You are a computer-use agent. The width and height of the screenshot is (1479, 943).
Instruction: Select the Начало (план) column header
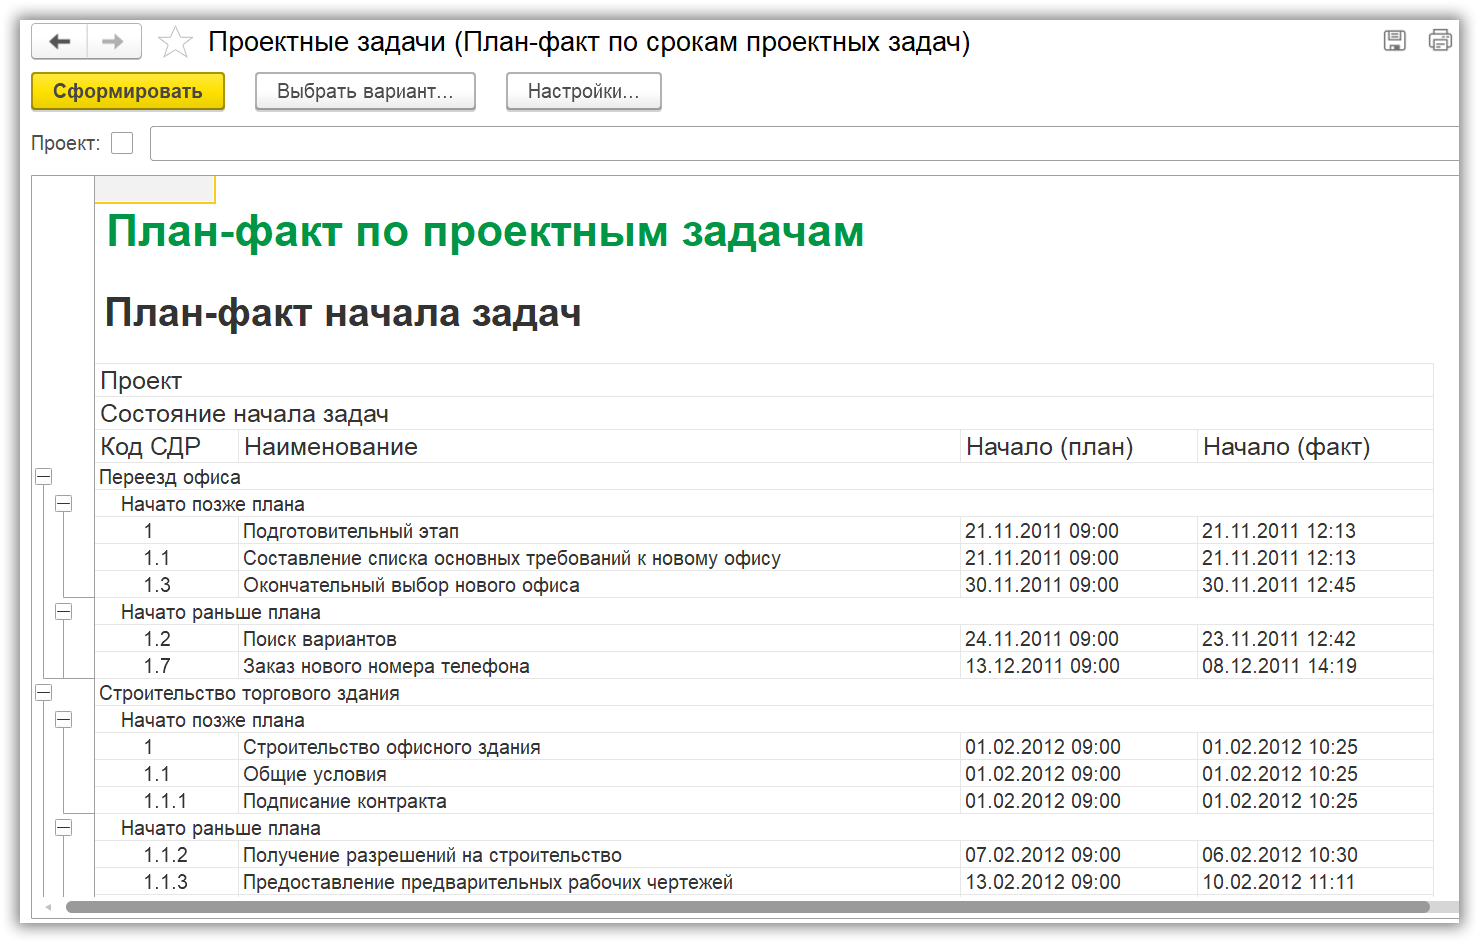coord(1079,447)
